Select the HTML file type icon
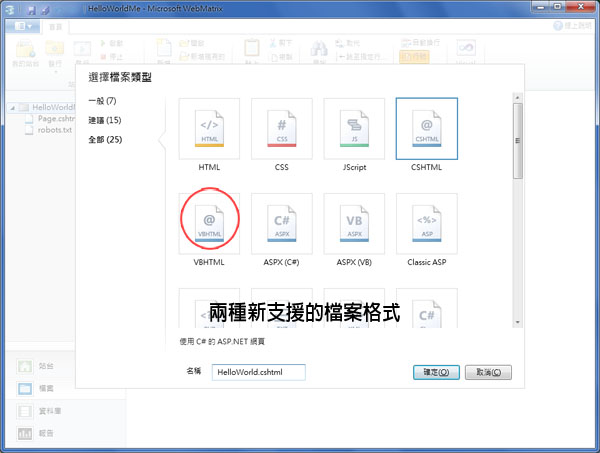This screenshot has height=453, width=600. 209,129
